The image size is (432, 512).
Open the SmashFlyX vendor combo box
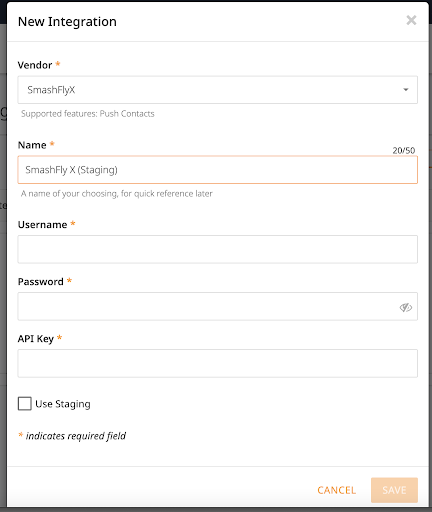pos(217,90)
